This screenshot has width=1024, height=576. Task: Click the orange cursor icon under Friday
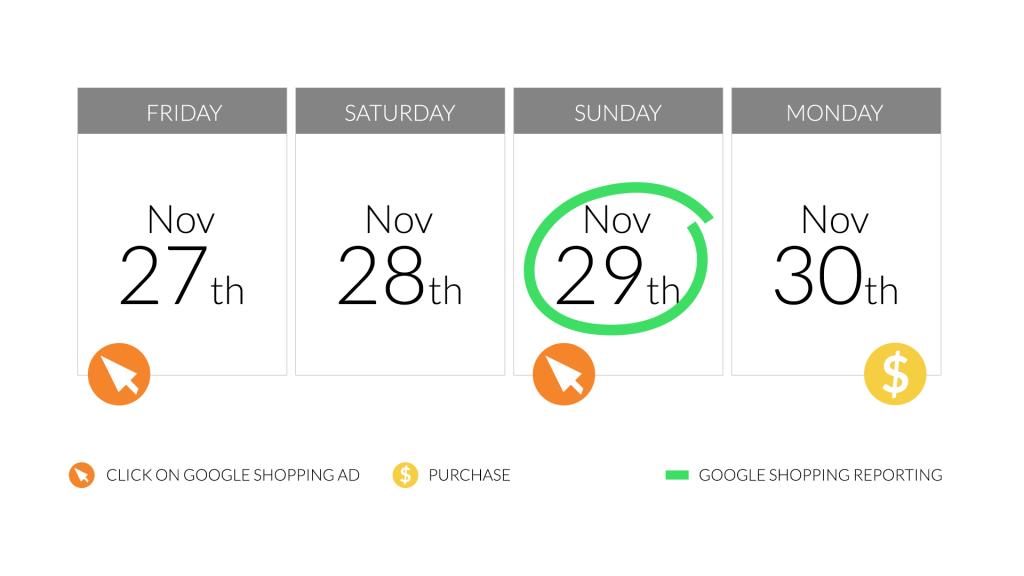pos(119,374)
